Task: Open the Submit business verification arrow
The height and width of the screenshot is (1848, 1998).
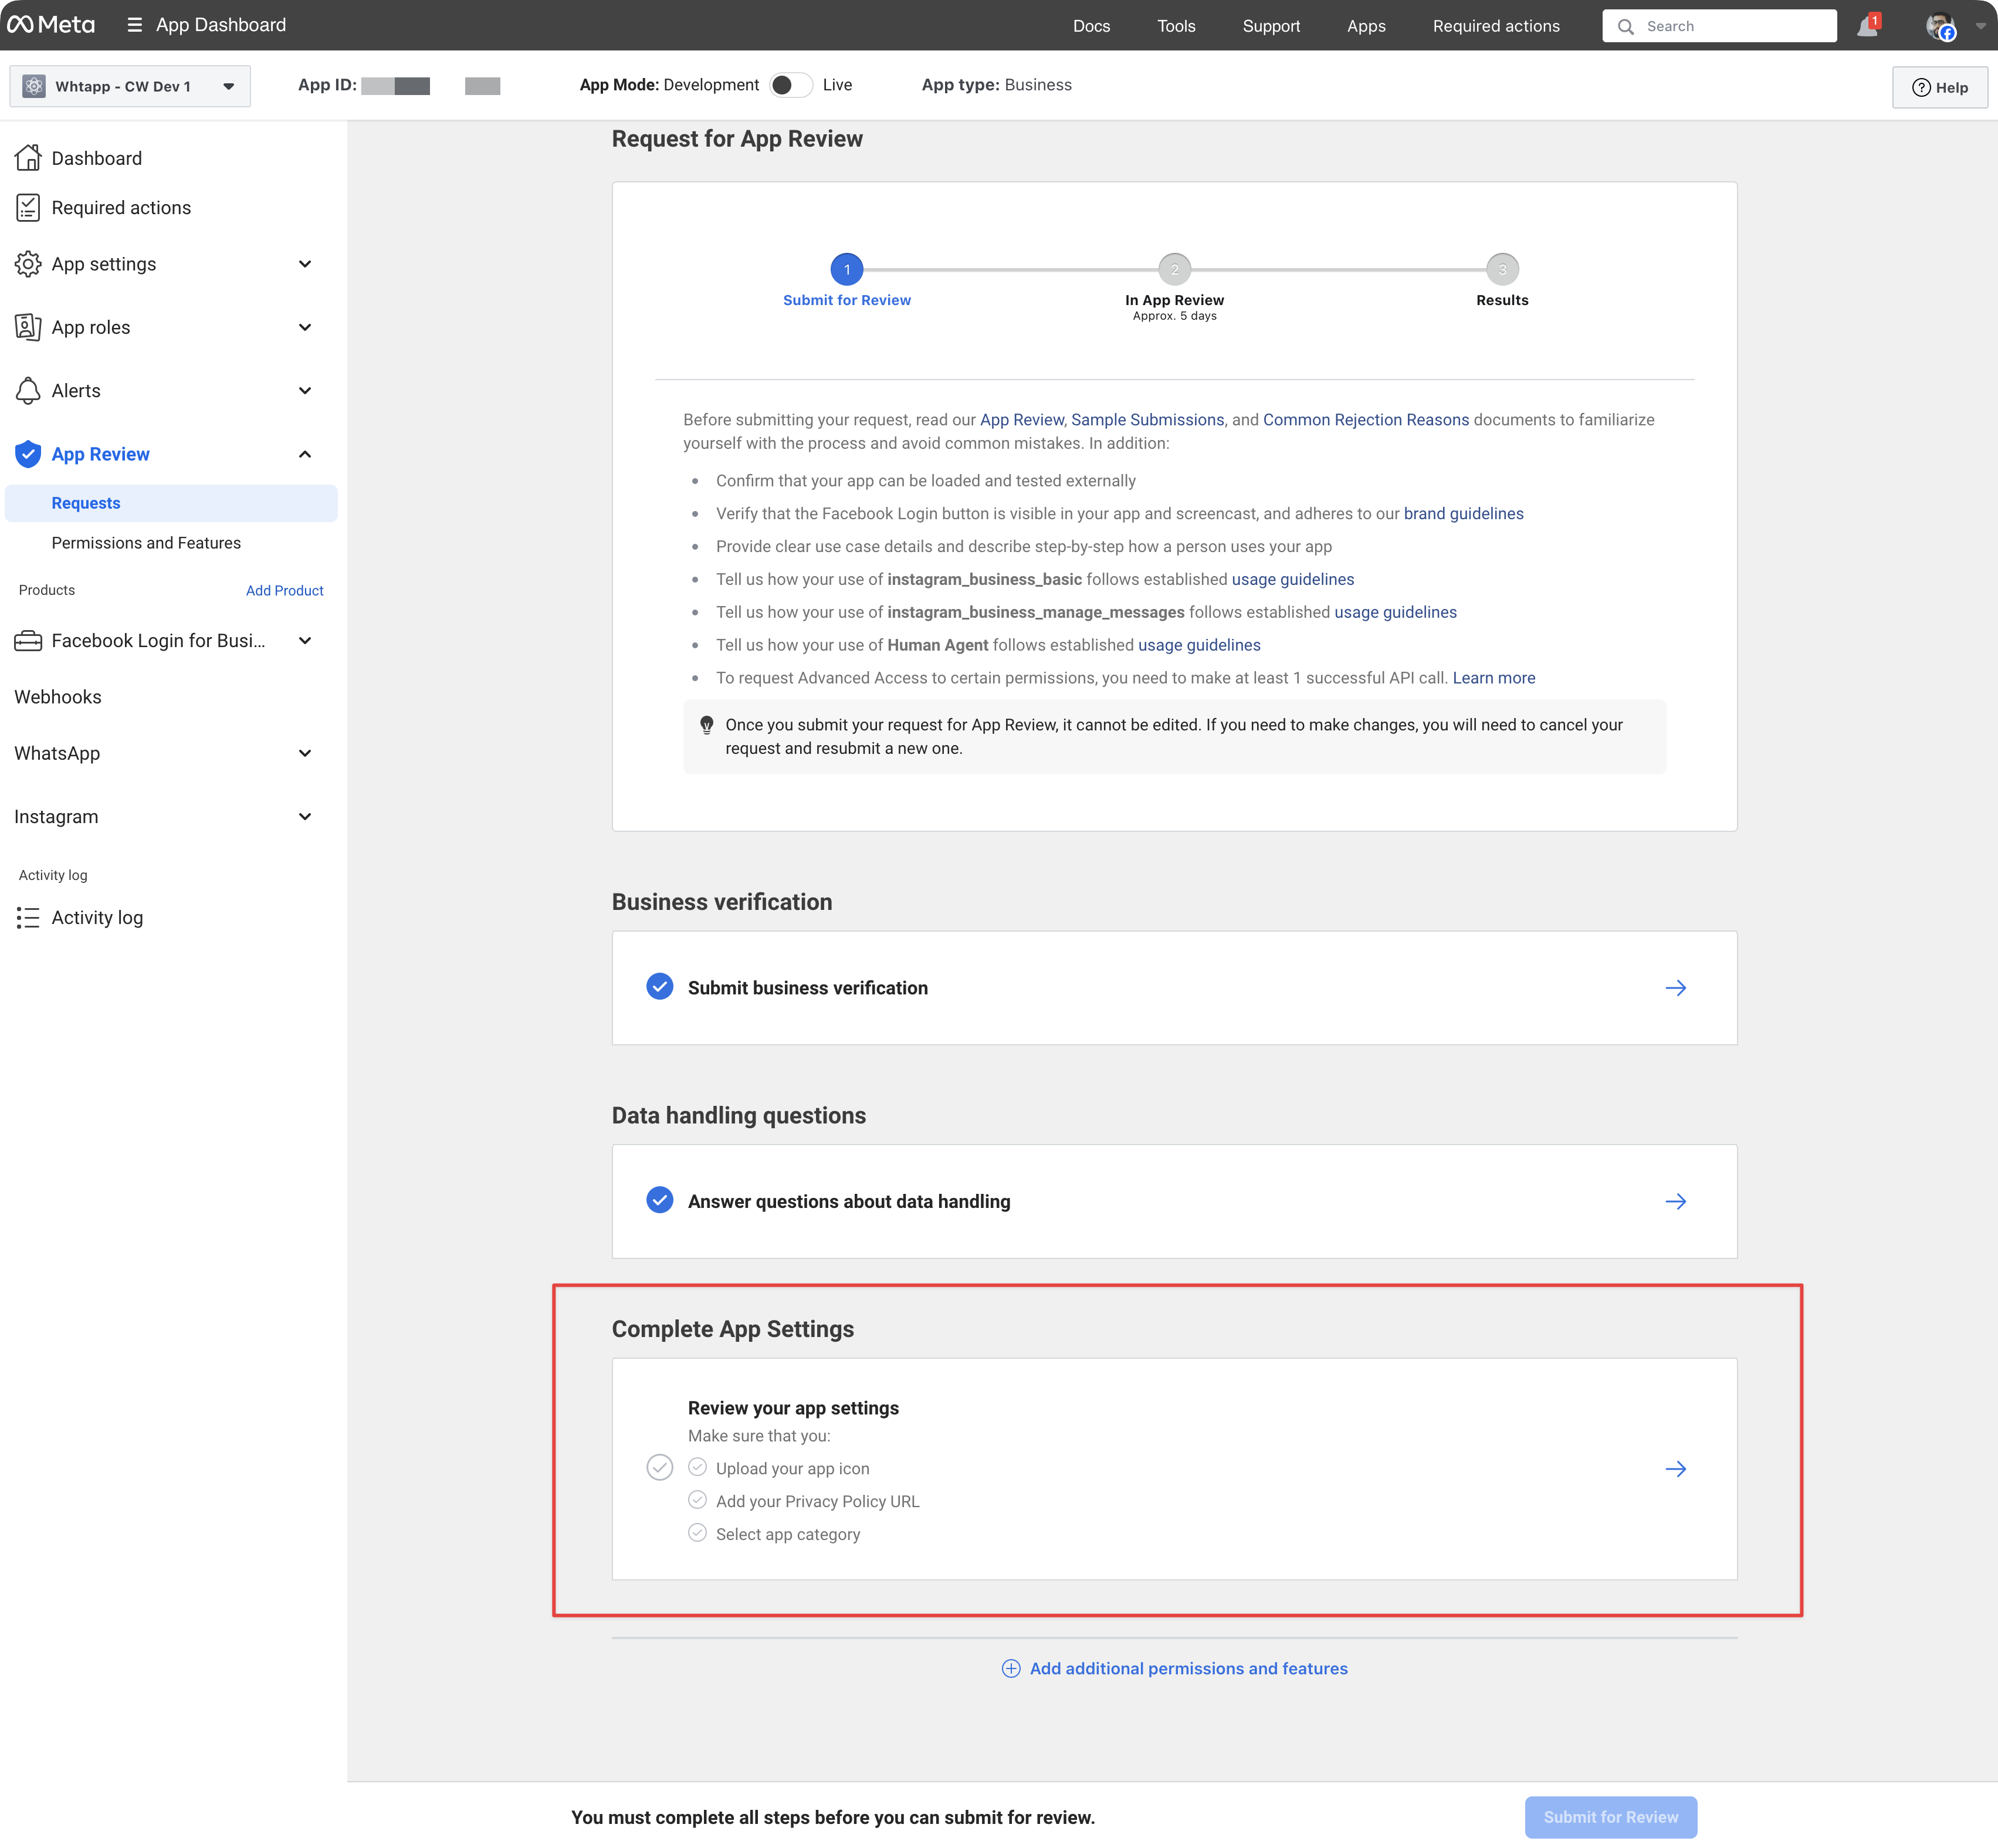Action: pyautogui.click(x=1675, y=988)
